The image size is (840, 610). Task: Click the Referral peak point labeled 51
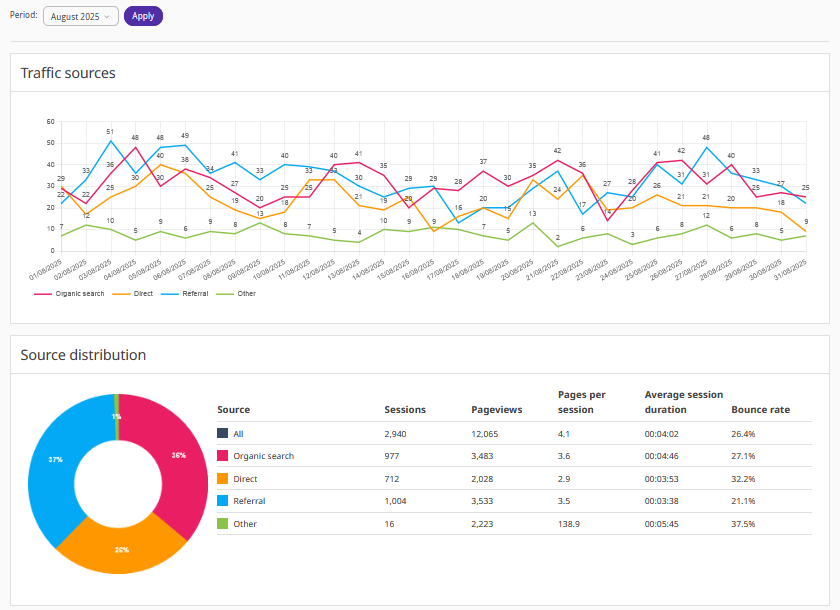tap(110, 141)
